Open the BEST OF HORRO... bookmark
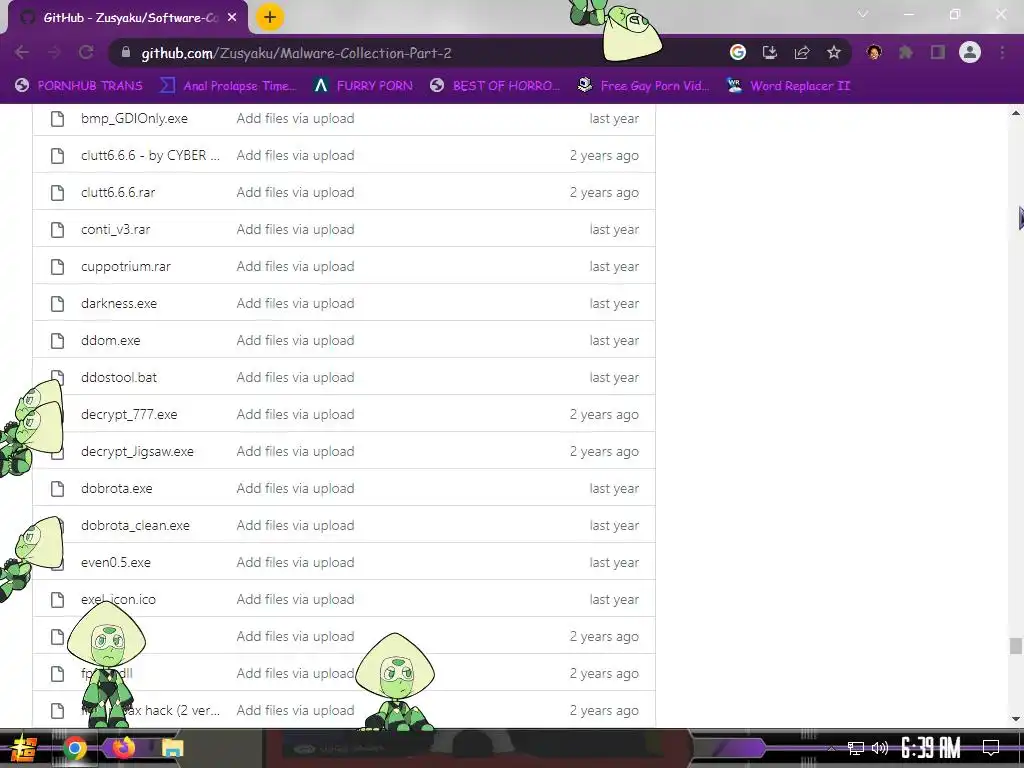This screenshot has width=1024, height=768. 496,86
